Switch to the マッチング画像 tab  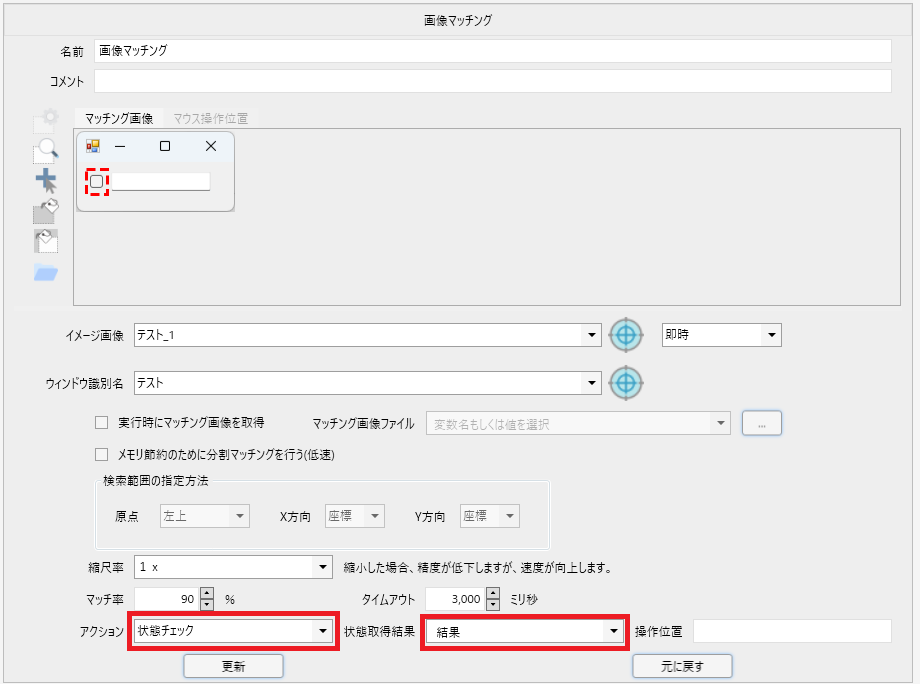[119, 118]
